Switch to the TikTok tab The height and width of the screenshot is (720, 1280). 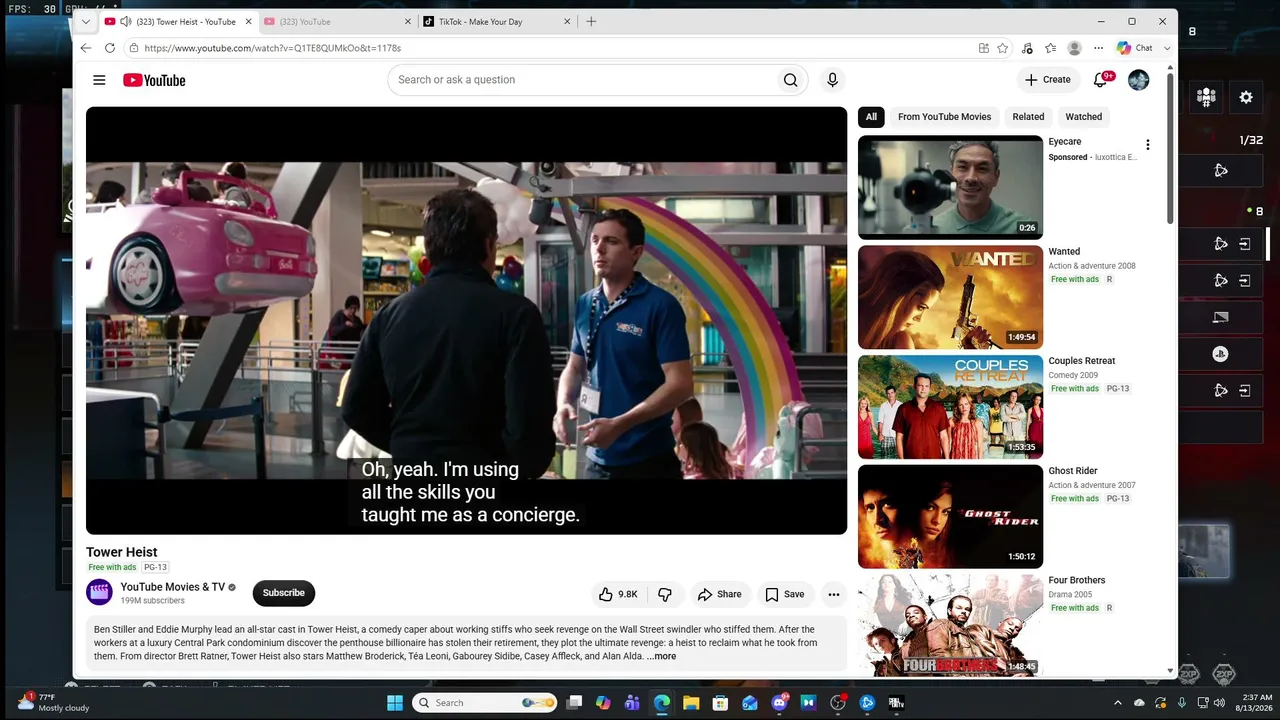(x=496, y=21)
